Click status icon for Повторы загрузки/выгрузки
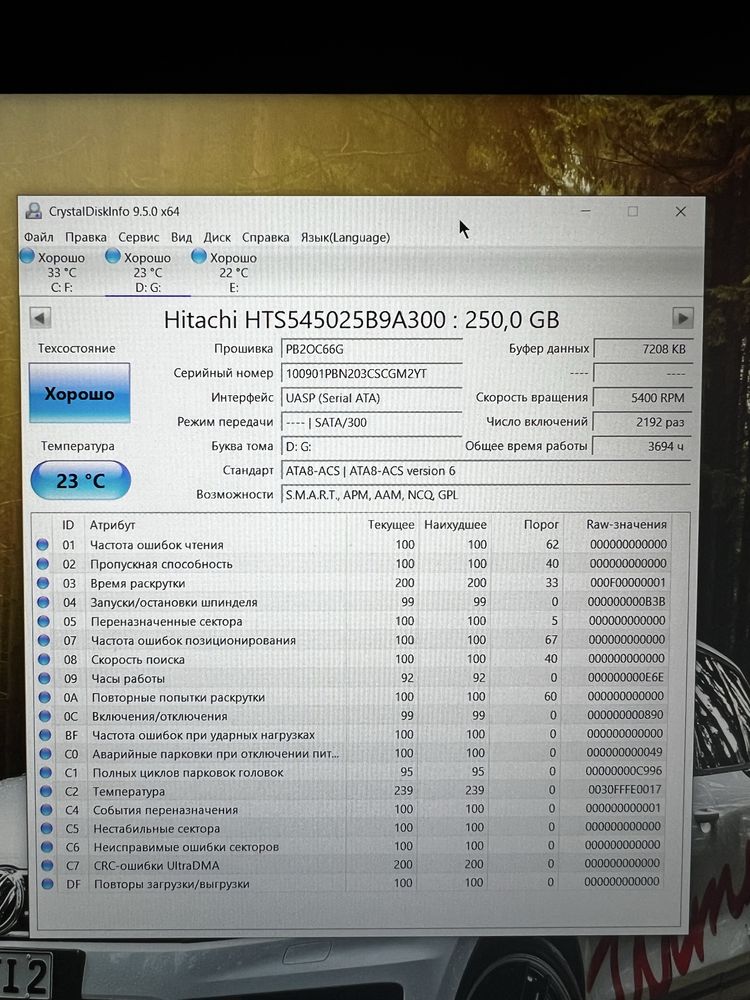This screenshot has width=750, height=1000. pyautogui.click(x=47, y=884)
